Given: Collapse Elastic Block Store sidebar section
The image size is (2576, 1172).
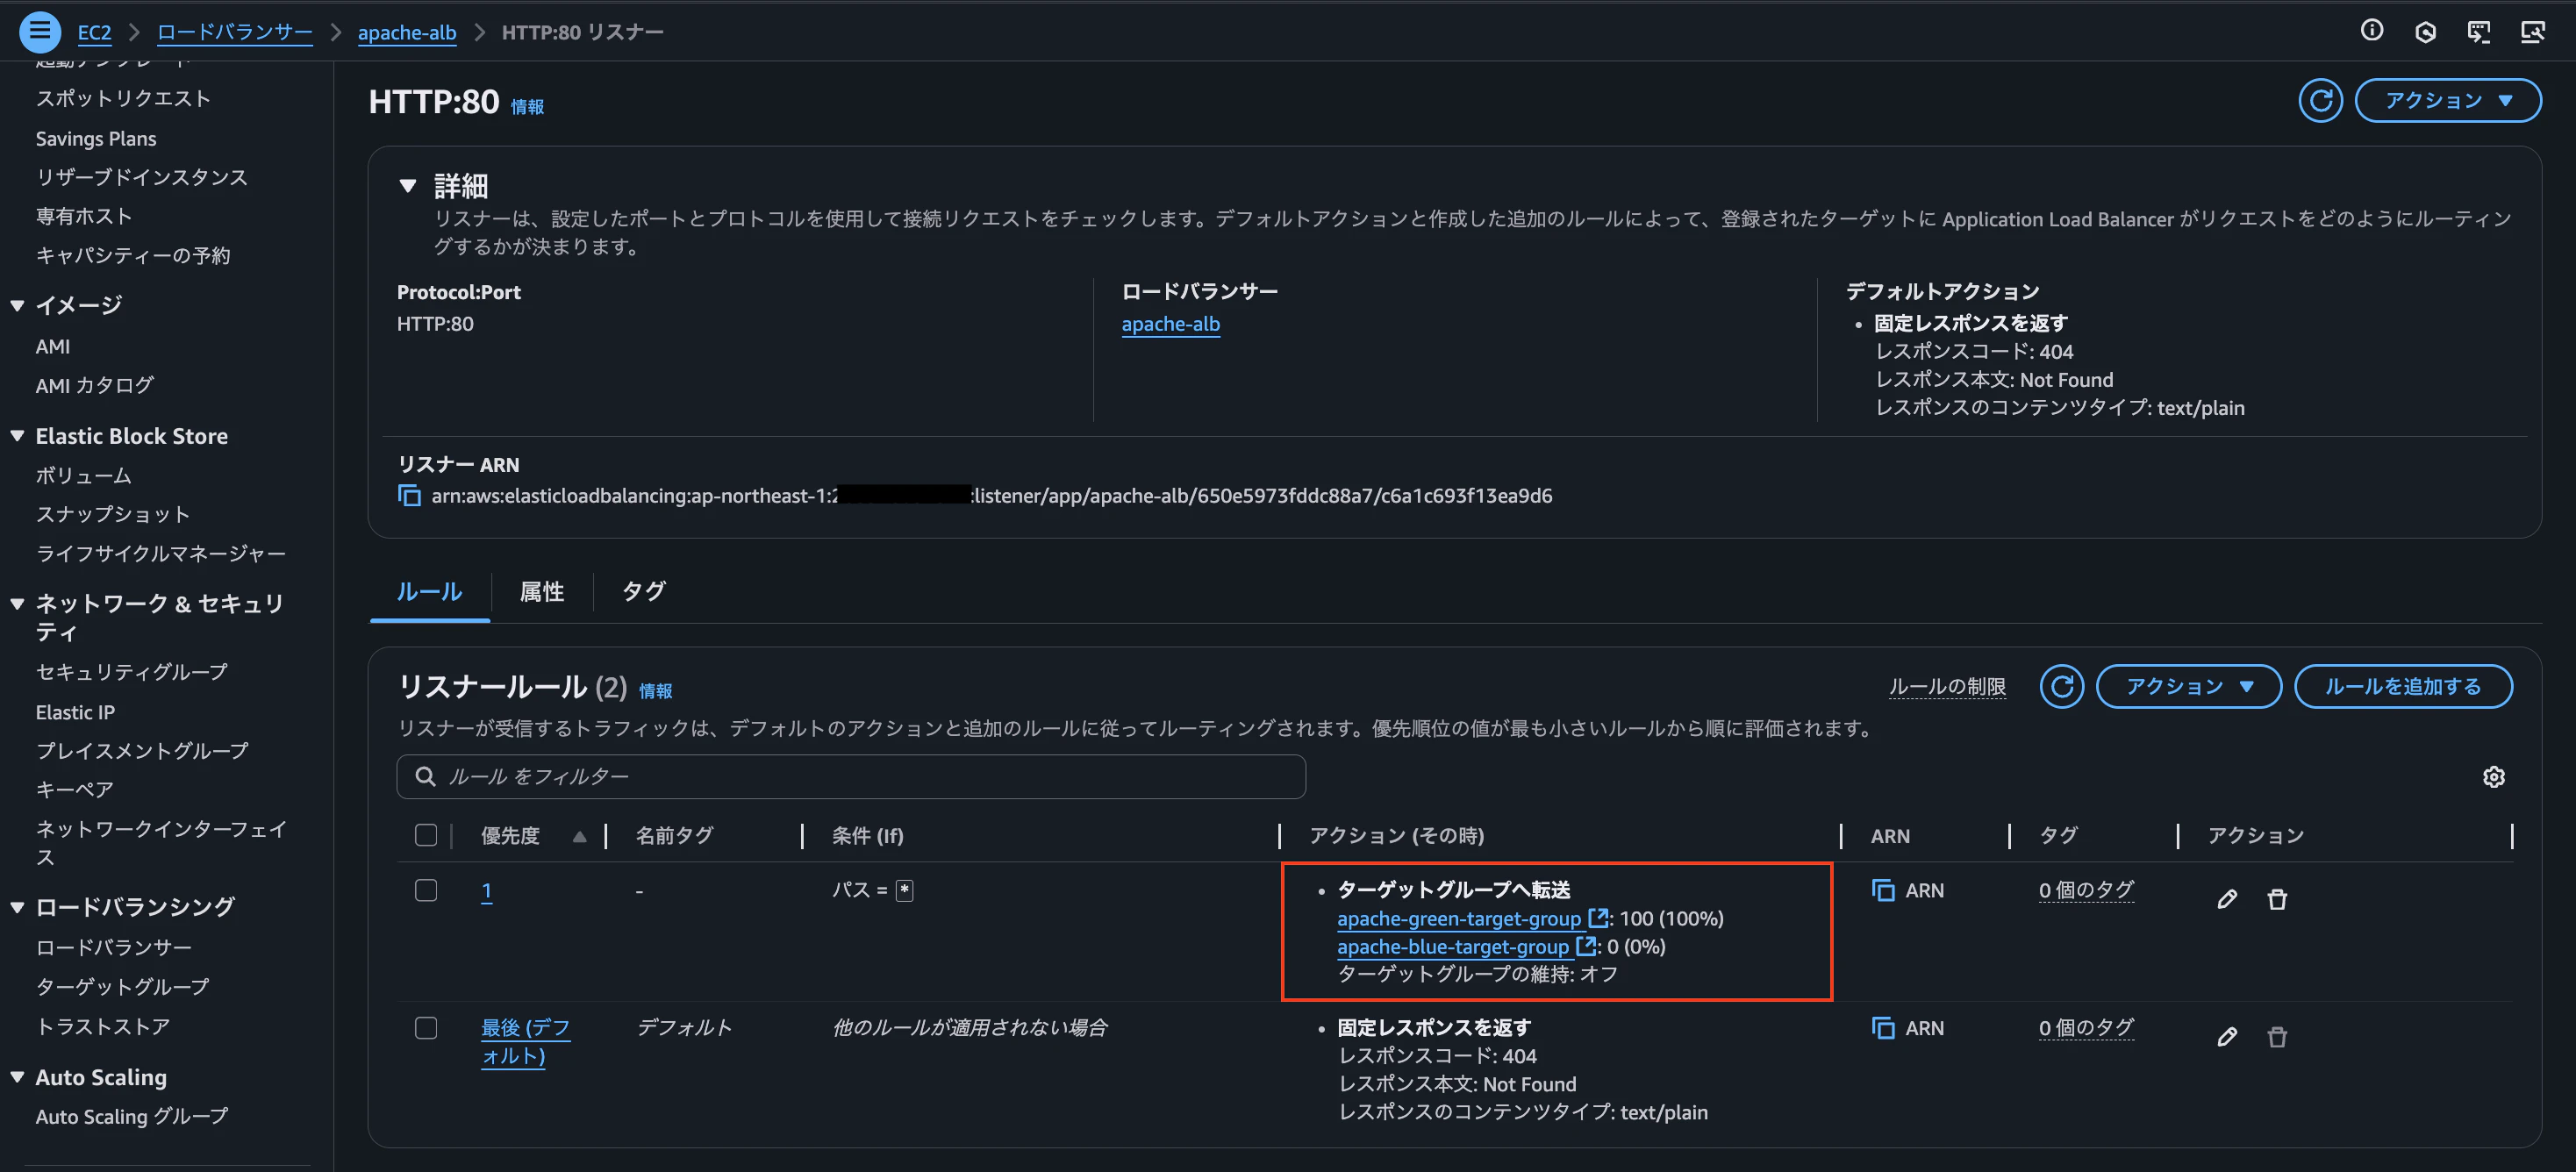Looking at the screenshot, I should click(x=17, y=436).
